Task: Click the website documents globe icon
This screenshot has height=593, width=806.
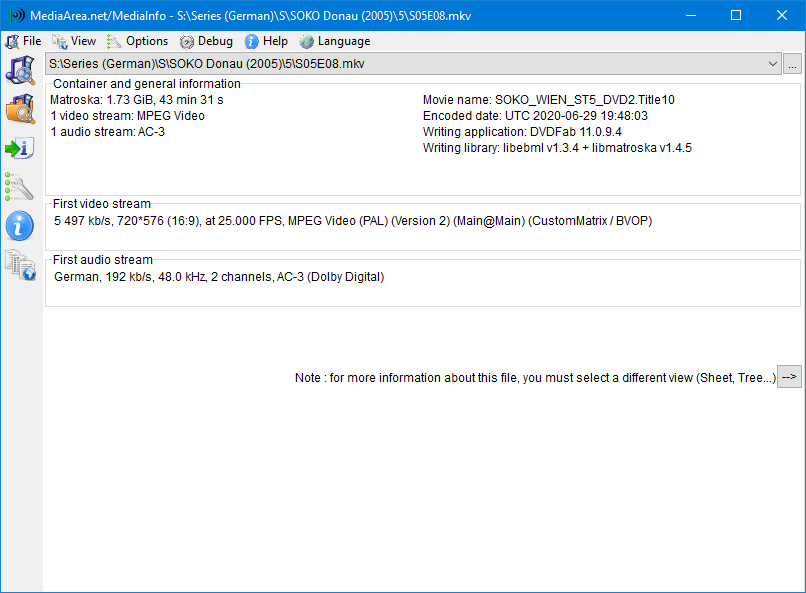Action: 21,265
